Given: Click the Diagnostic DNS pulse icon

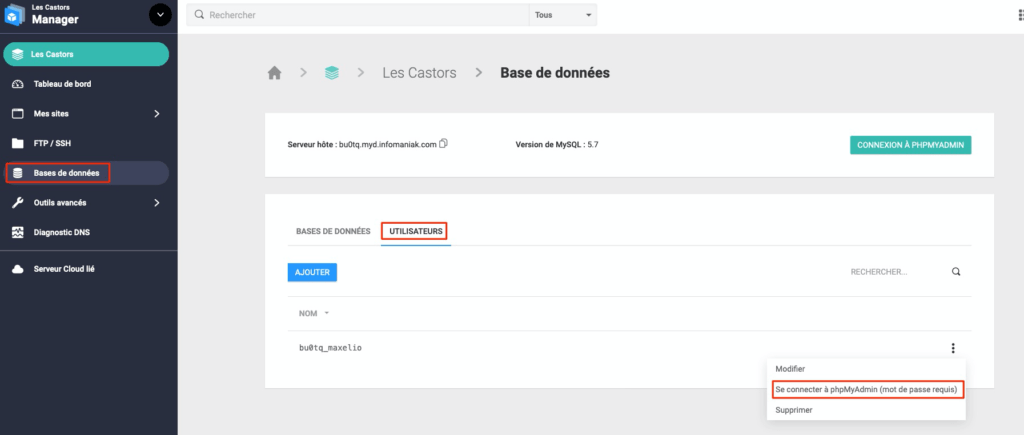Looking at the screenshot, I should point(18,233).
